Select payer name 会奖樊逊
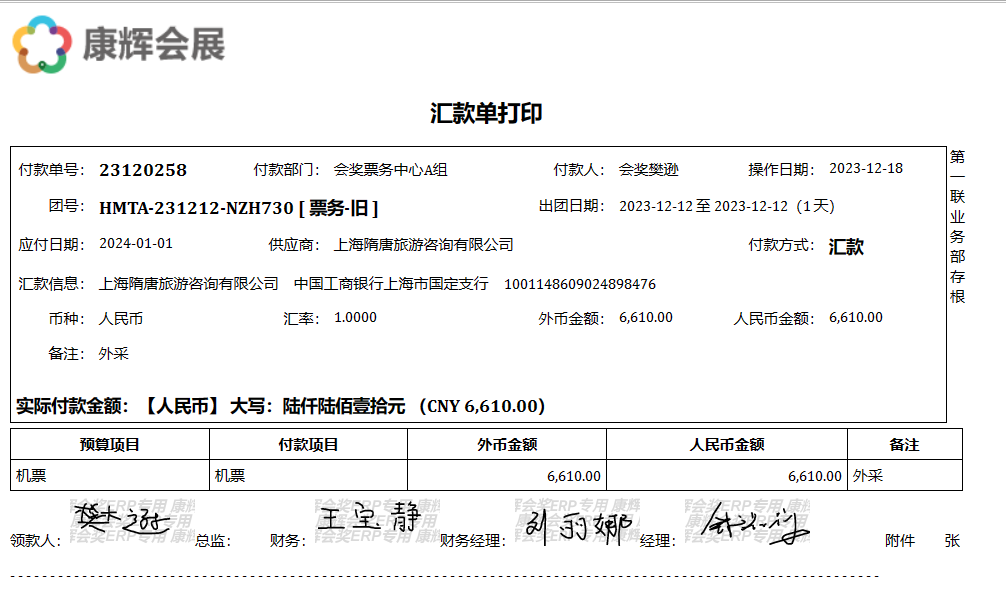Viewport: 1006px width, 592px height. point(648,170)
